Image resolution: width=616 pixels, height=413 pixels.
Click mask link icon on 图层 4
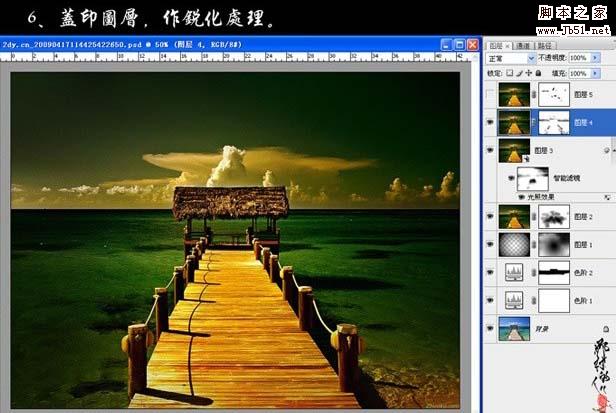(534, 123)
